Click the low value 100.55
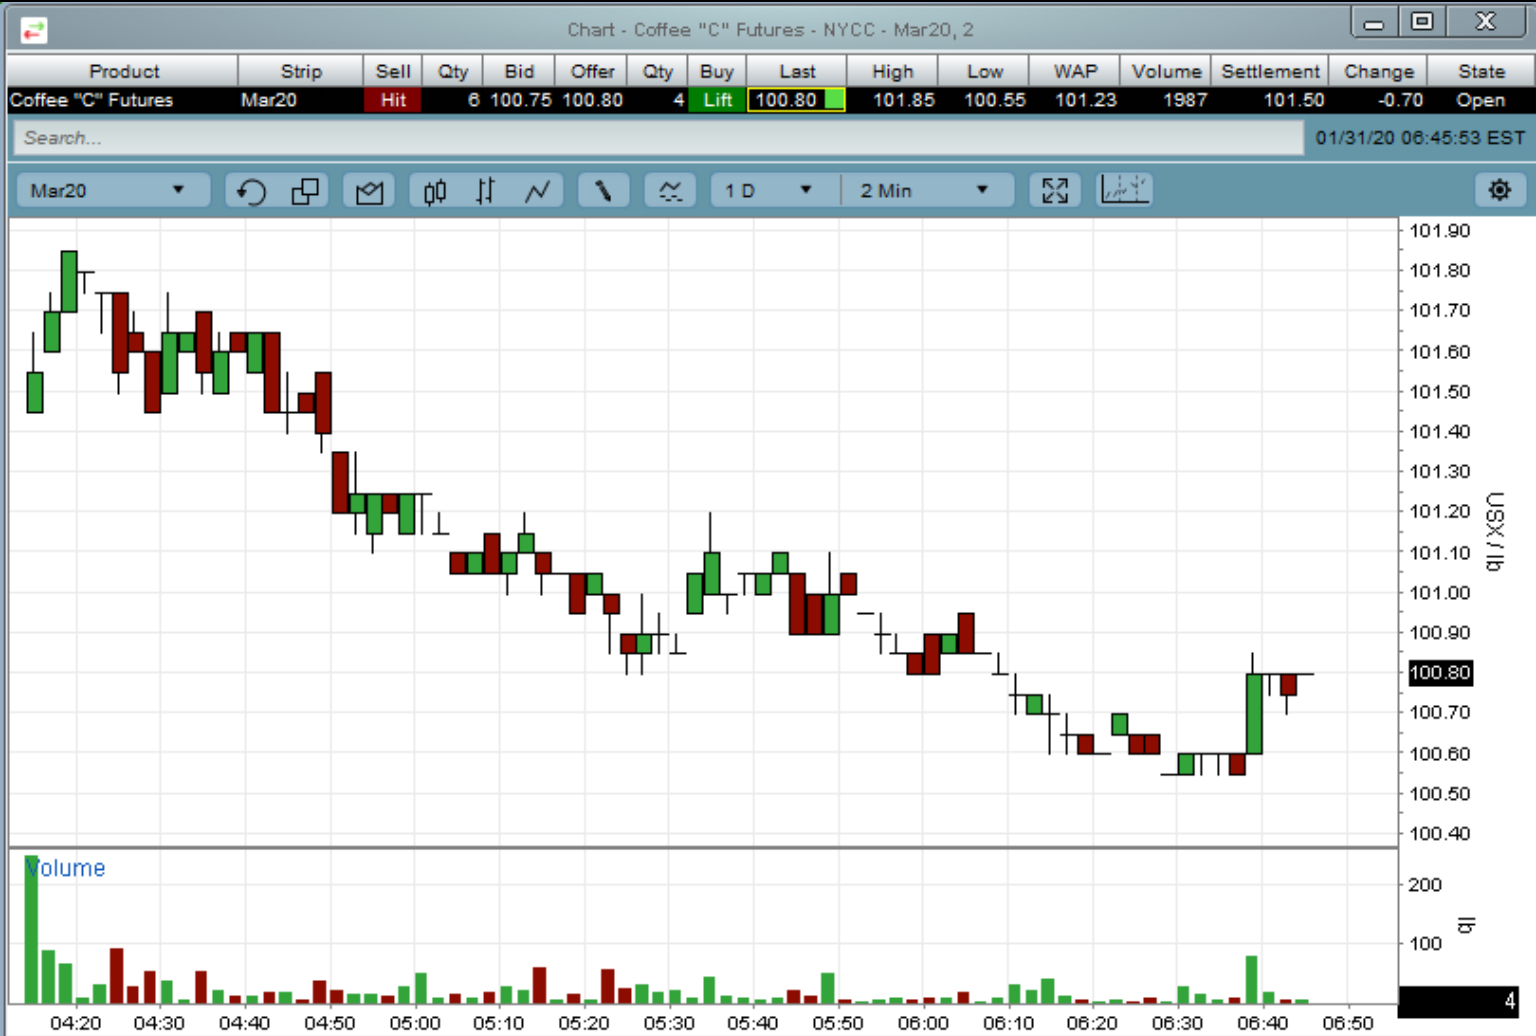 pos(994,100)
